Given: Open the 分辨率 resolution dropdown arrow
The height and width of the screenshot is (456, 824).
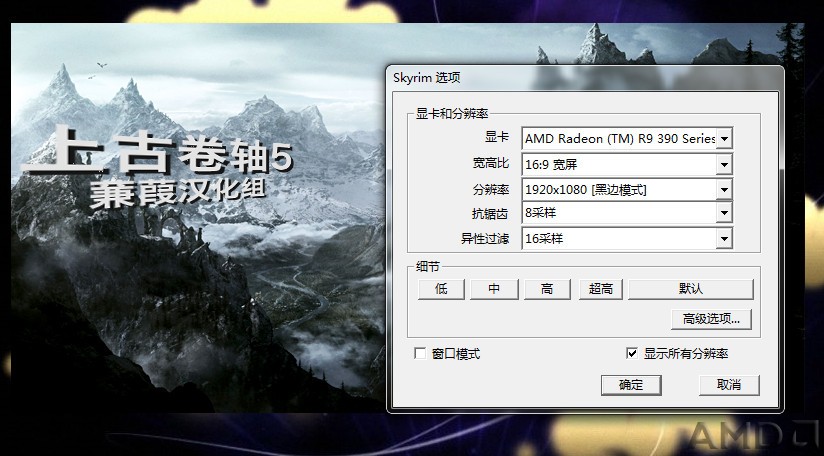Looking at the screenshot, I should pos(725,190).
